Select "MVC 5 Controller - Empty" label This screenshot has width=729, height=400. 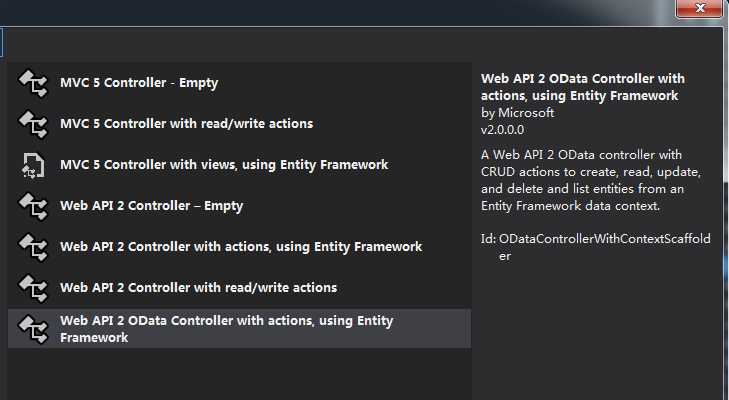pos(139,83)
